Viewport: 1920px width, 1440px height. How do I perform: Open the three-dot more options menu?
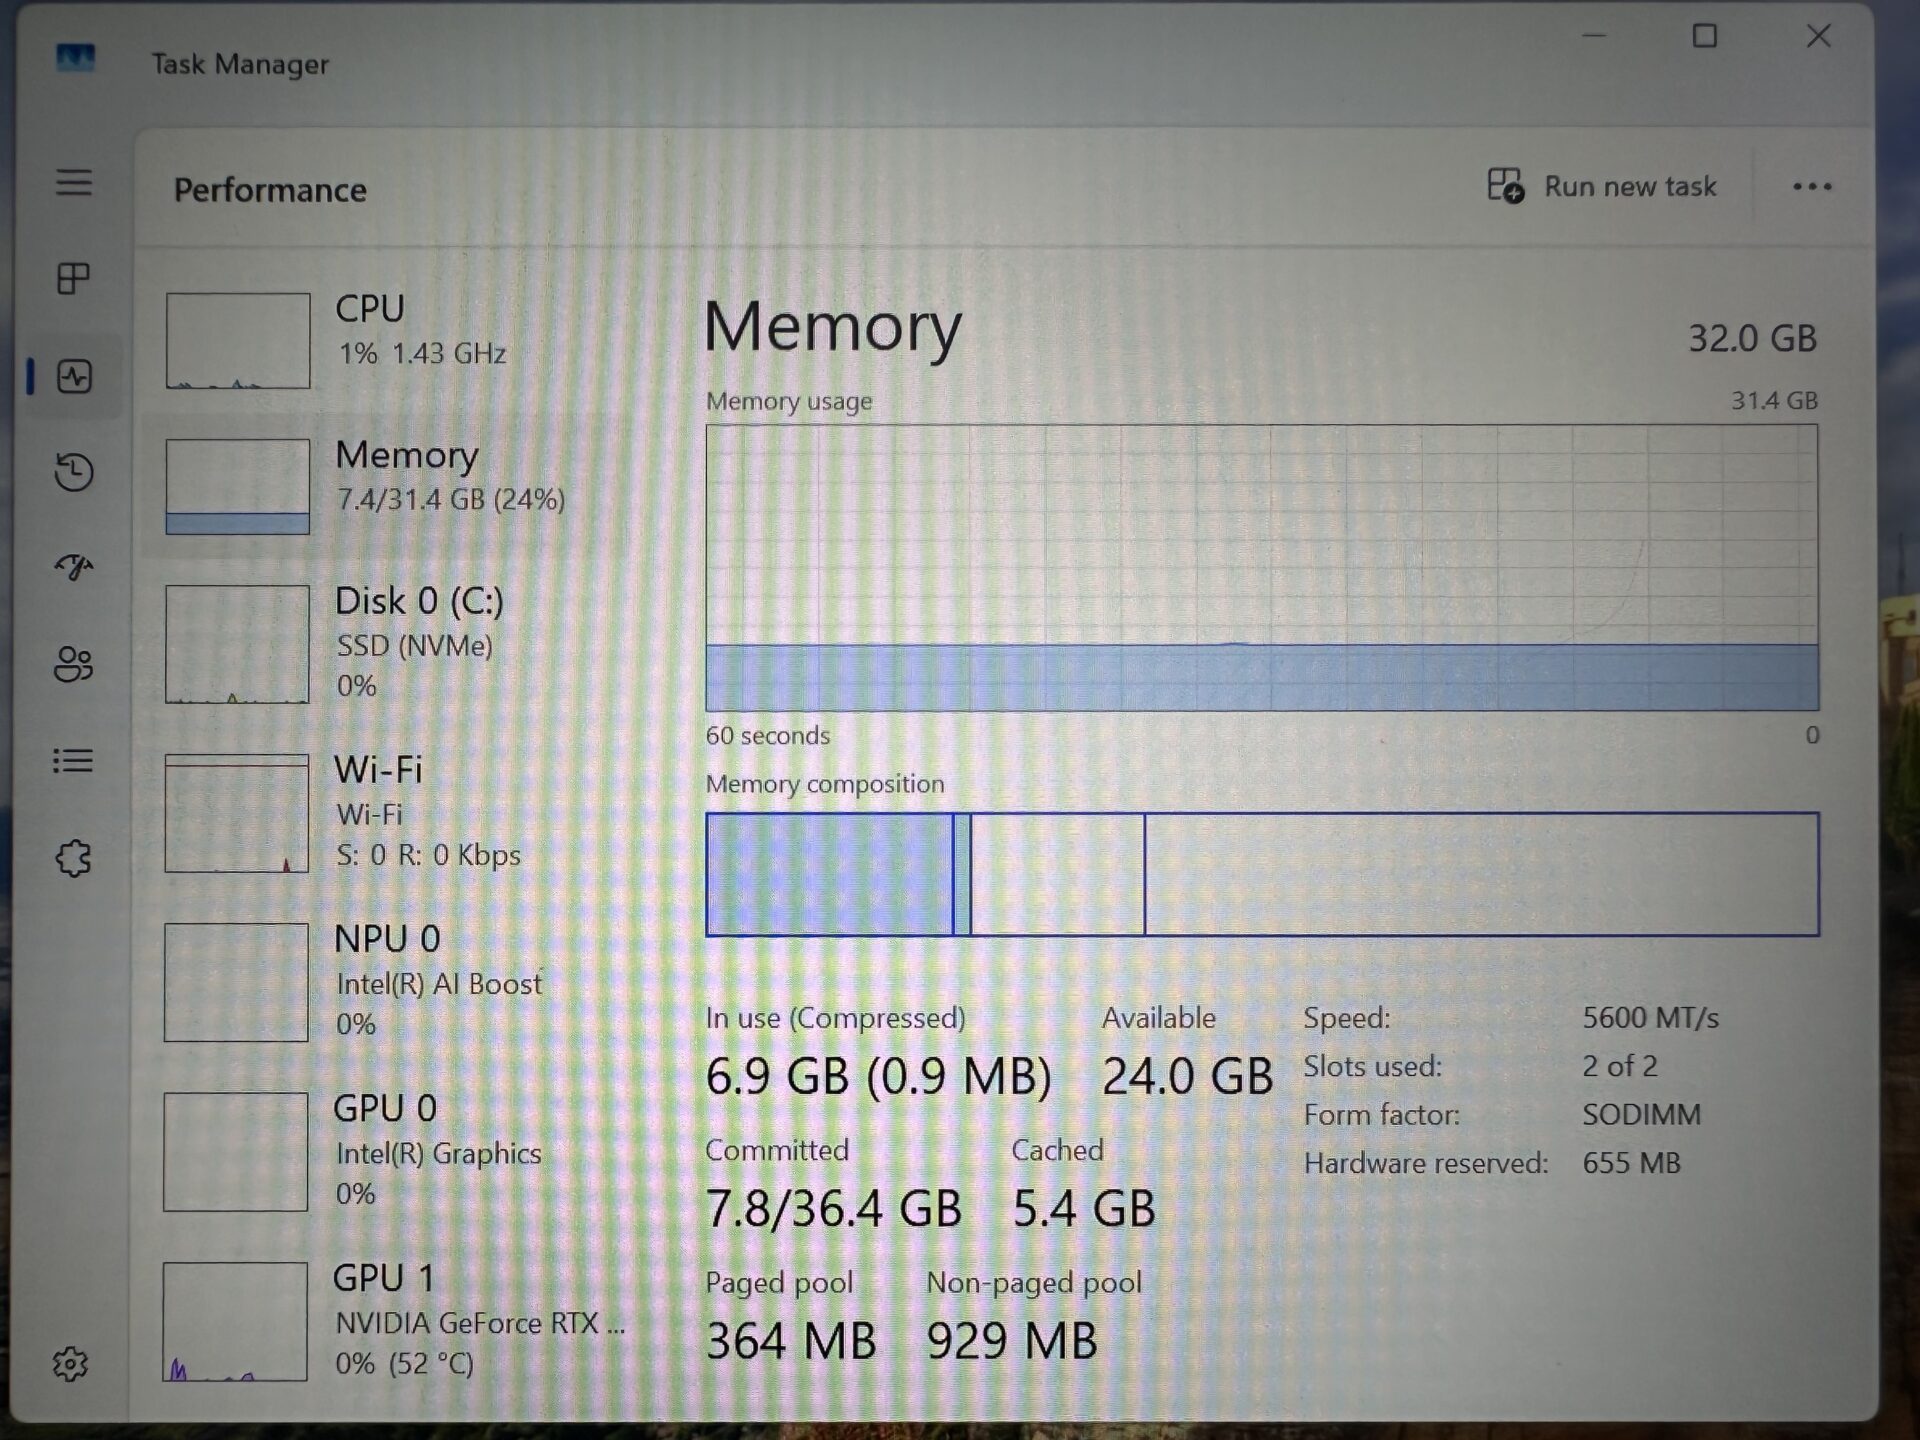pyautogui.click(x=1811, y=187)
